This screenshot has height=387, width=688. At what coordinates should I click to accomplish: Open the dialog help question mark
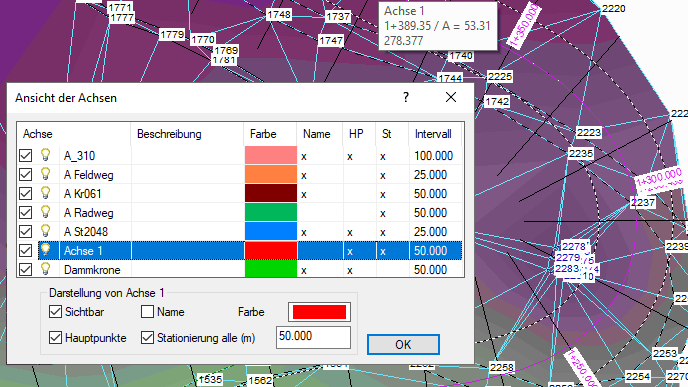point(406,97)
